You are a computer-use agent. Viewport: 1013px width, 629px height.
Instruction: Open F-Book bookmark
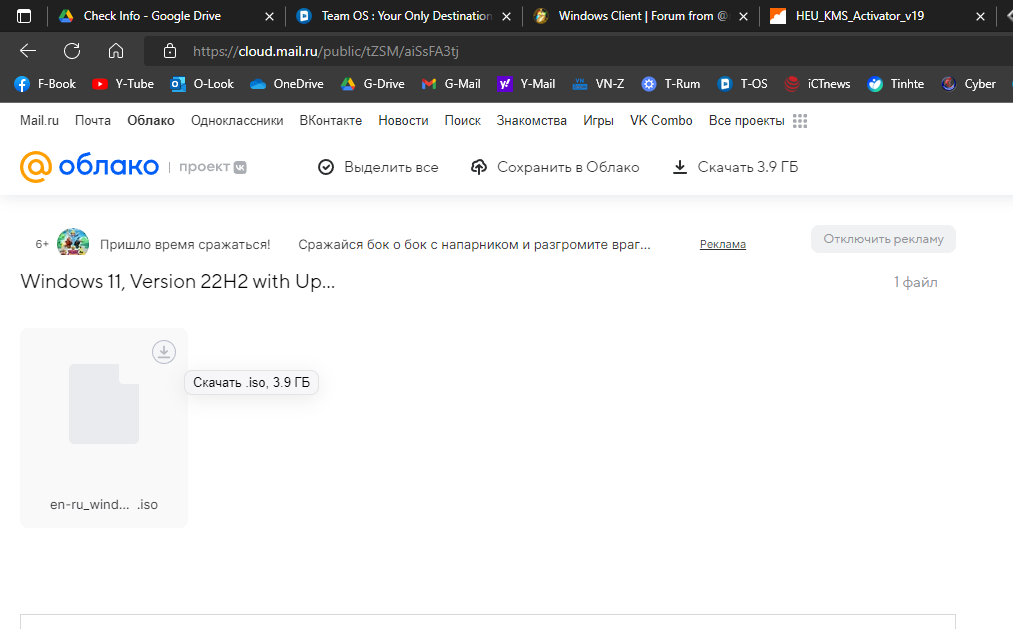tap(45, 84)
